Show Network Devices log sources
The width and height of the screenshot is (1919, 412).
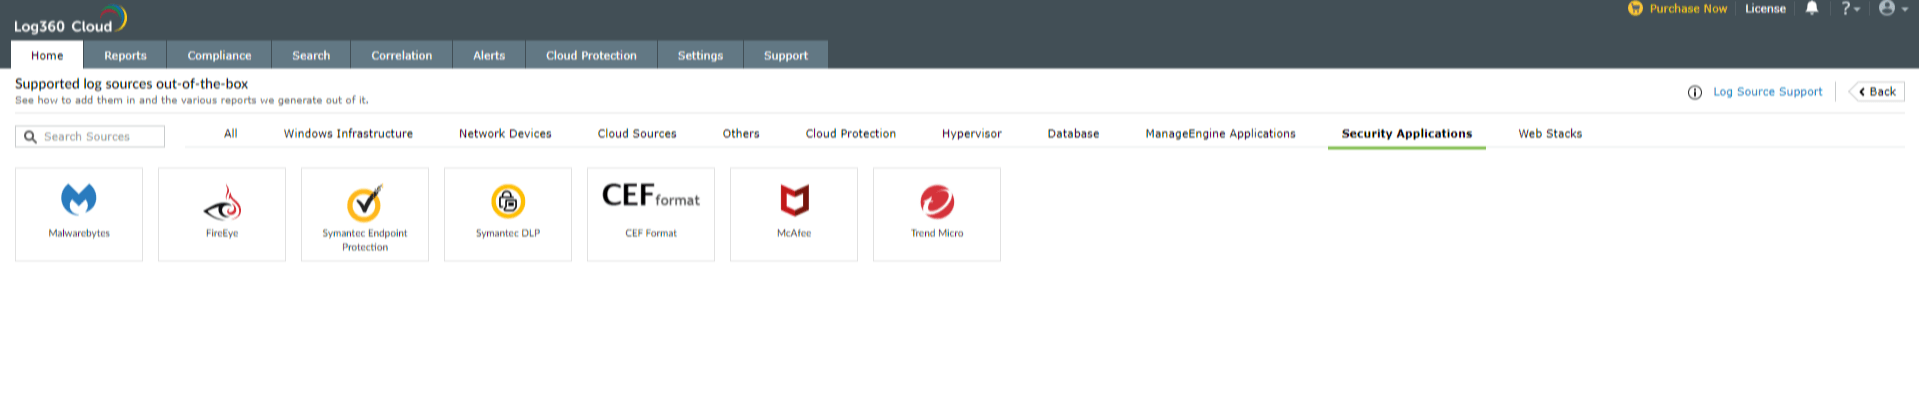tap(505, 134)
